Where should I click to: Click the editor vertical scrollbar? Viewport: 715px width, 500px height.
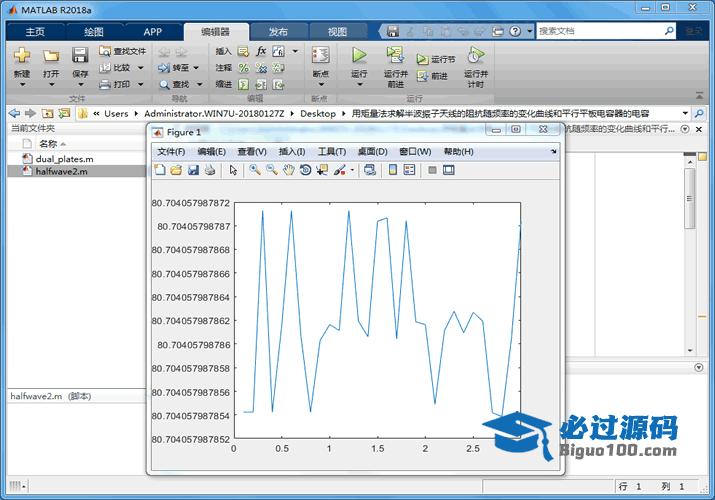pos(689,200)
